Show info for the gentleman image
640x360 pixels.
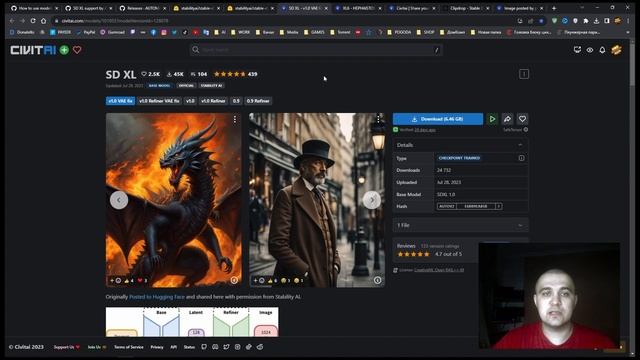tap(378, 280)
